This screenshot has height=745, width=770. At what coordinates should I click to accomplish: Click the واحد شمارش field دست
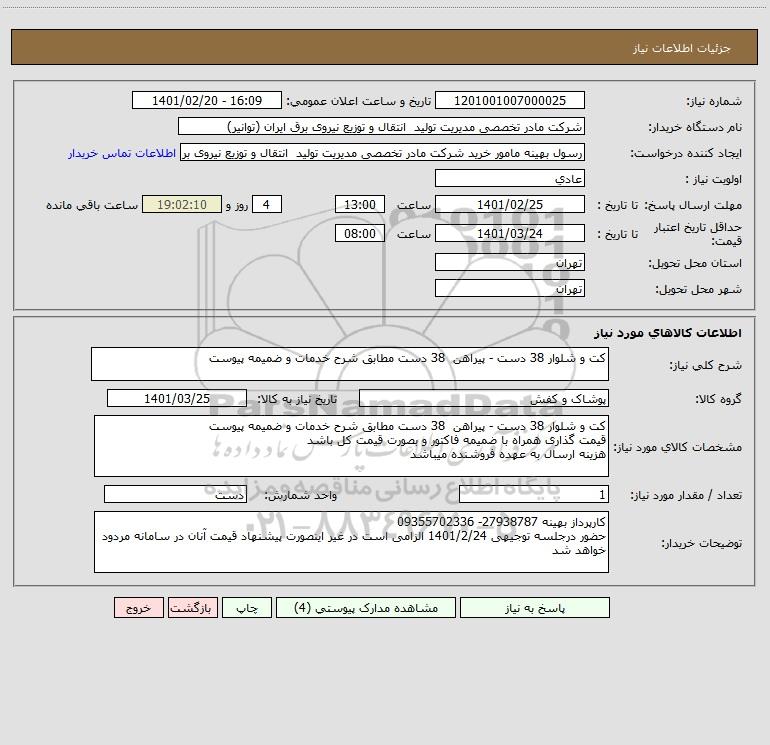[175, 494]
